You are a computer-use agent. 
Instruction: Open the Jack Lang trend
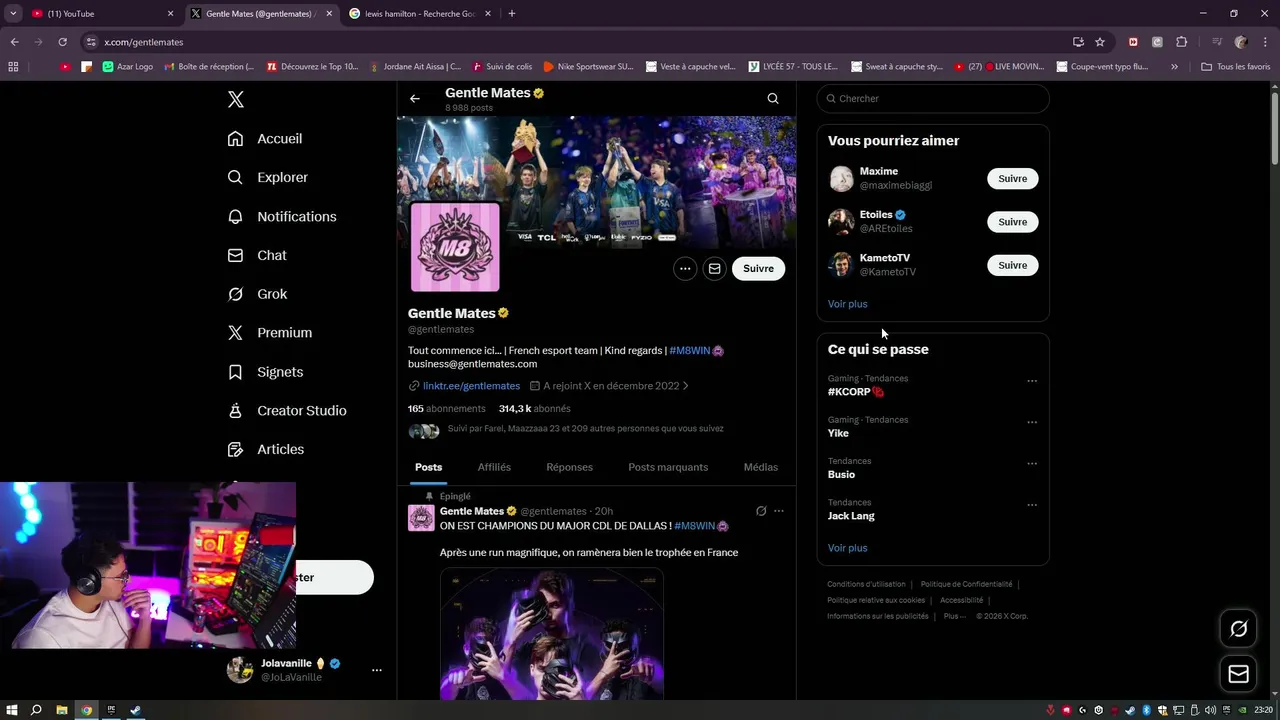click(x=851, y=516)
